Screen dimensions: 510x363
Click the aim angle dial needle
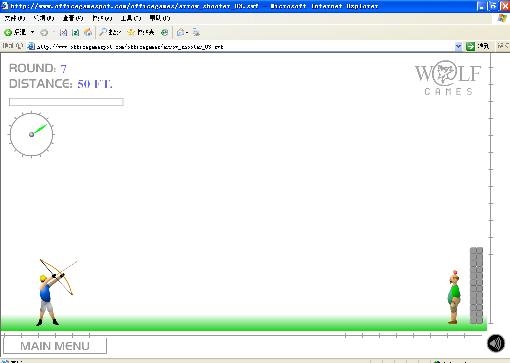[x=39, y=130]
